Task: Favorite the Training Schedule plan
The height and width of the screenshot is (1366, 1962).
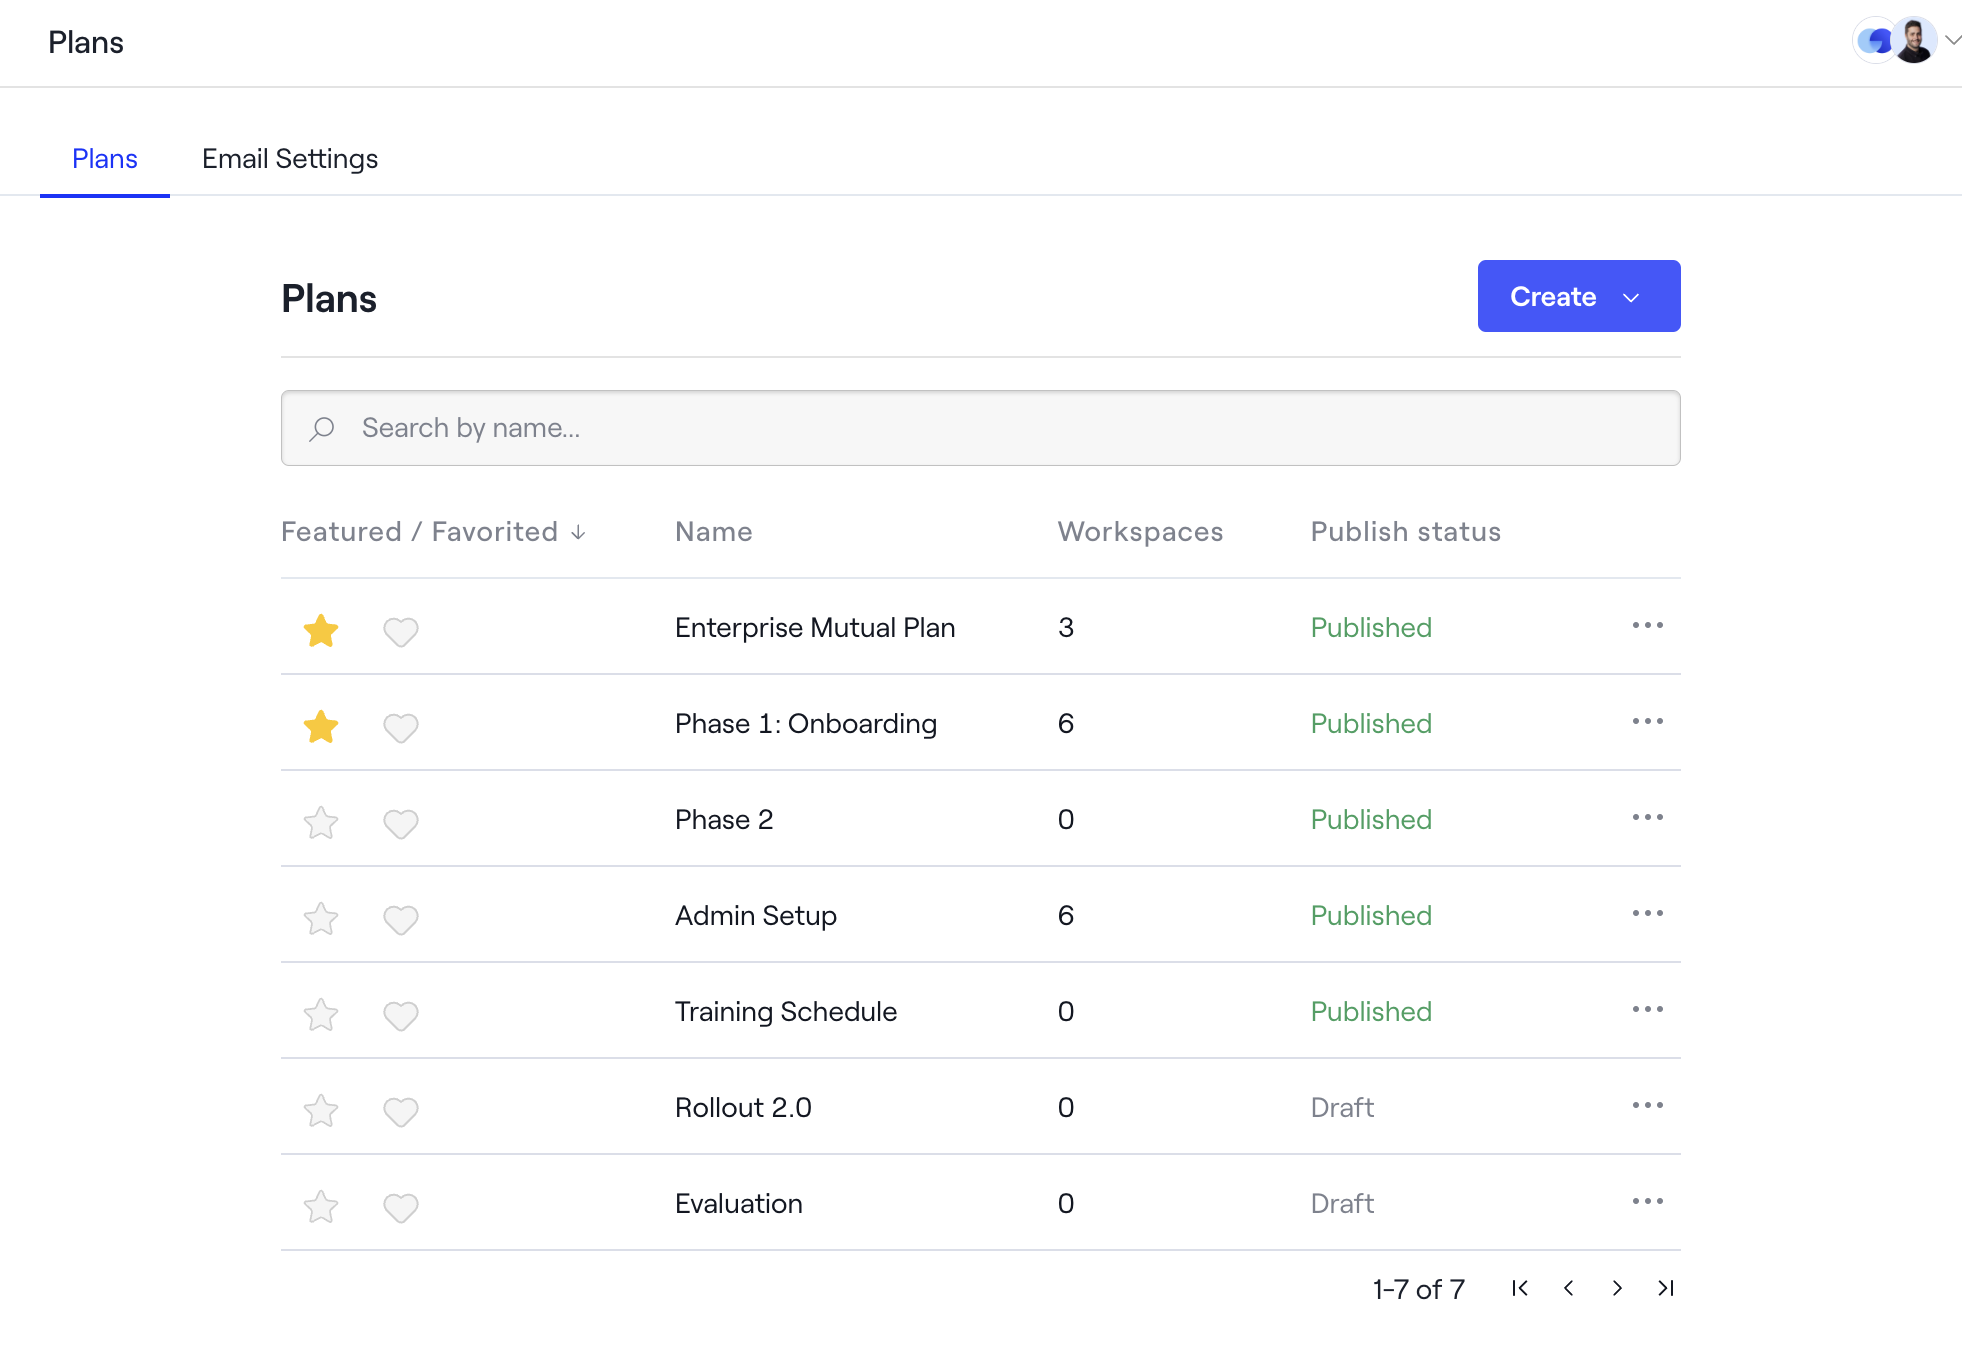Action: pos(400,1015)
